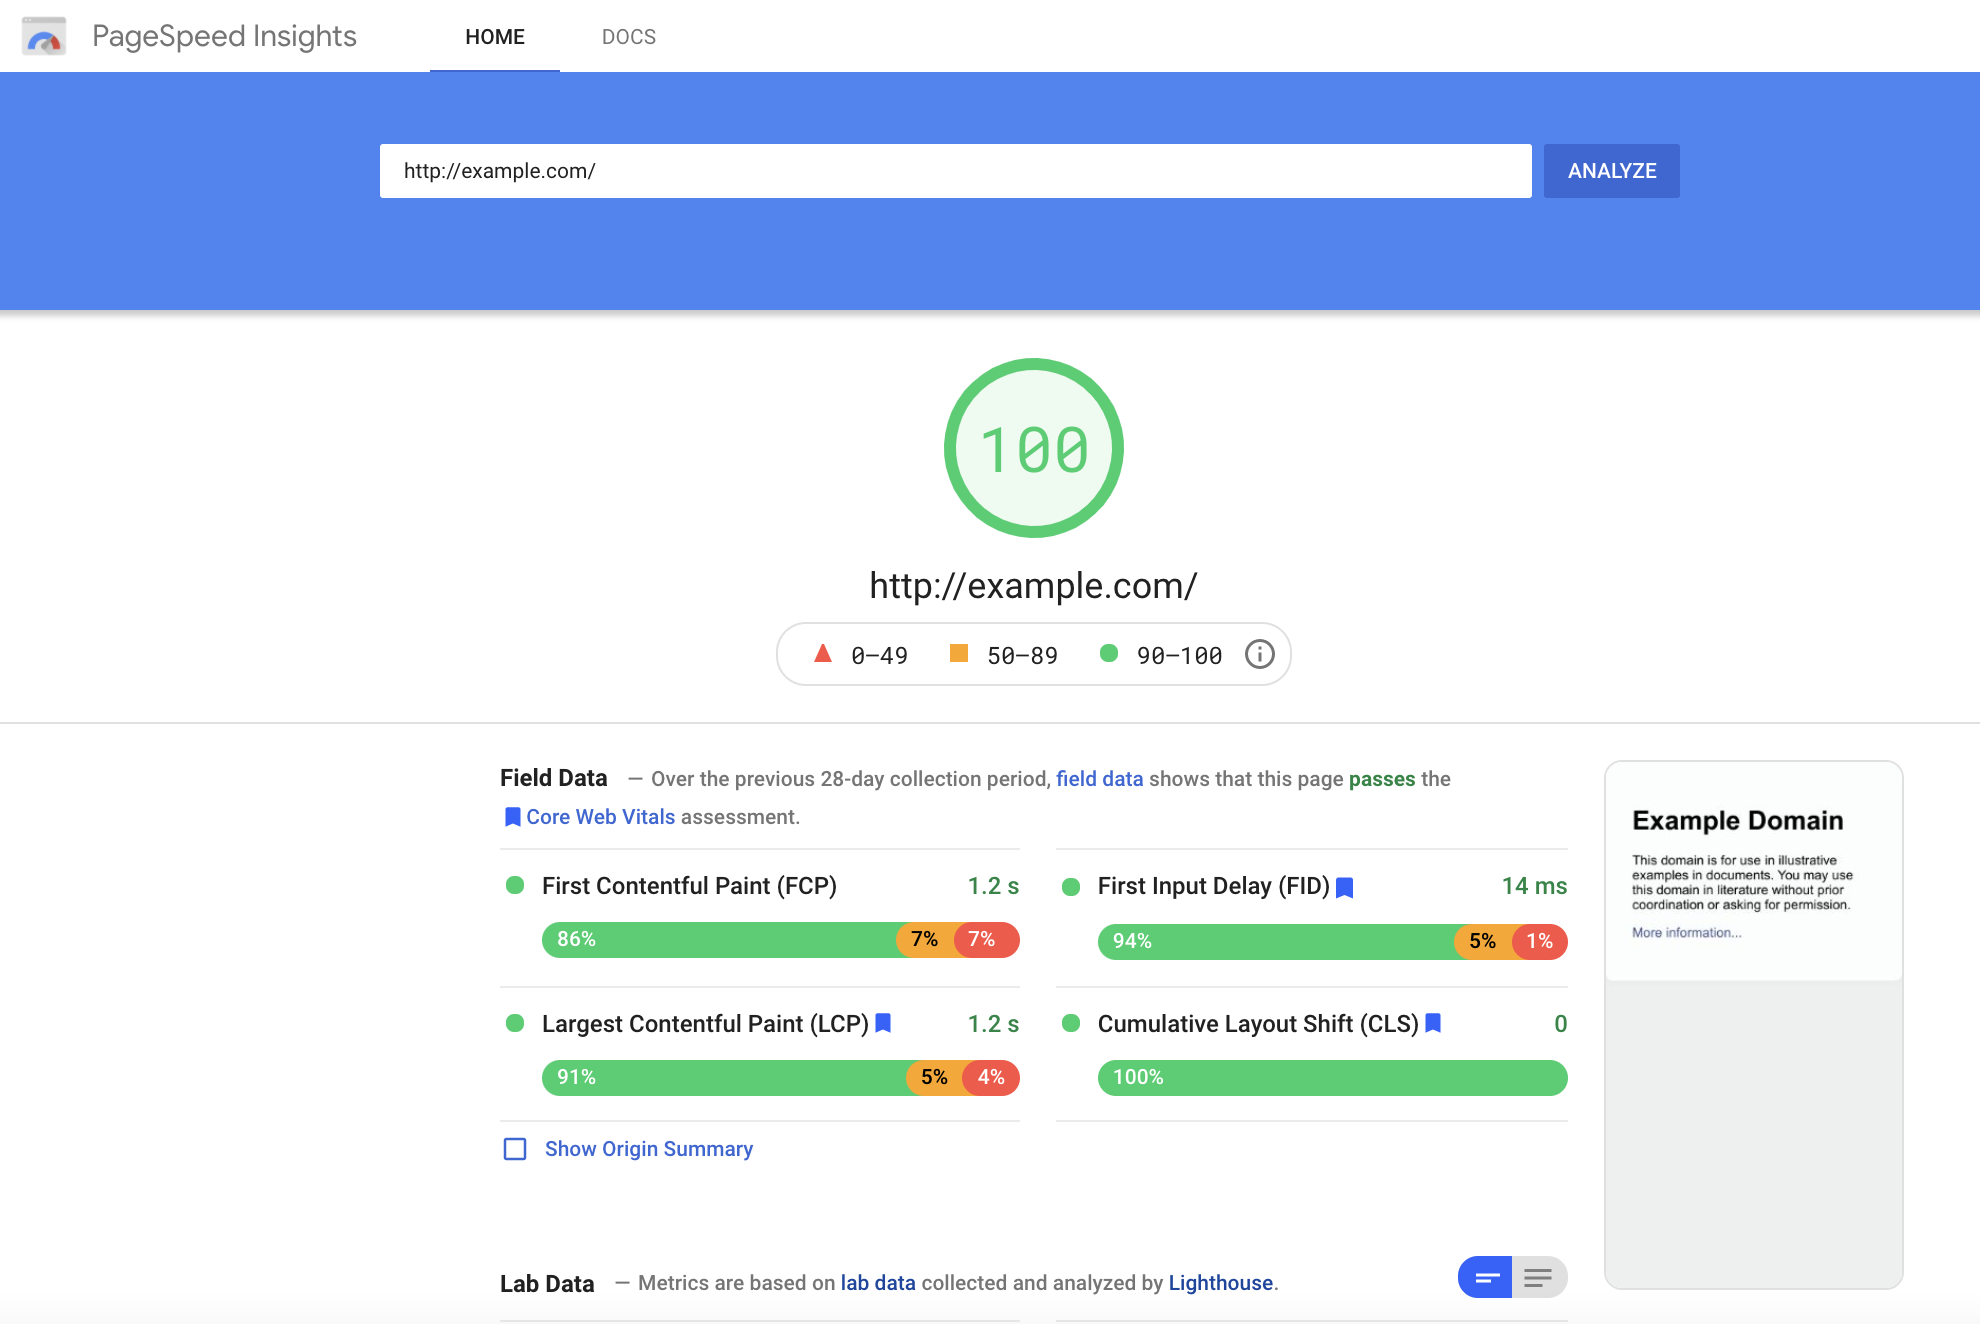Open the Core Web Vitals link
1980x1324 pixels.
pyautogui.click(x=601, y=817)
